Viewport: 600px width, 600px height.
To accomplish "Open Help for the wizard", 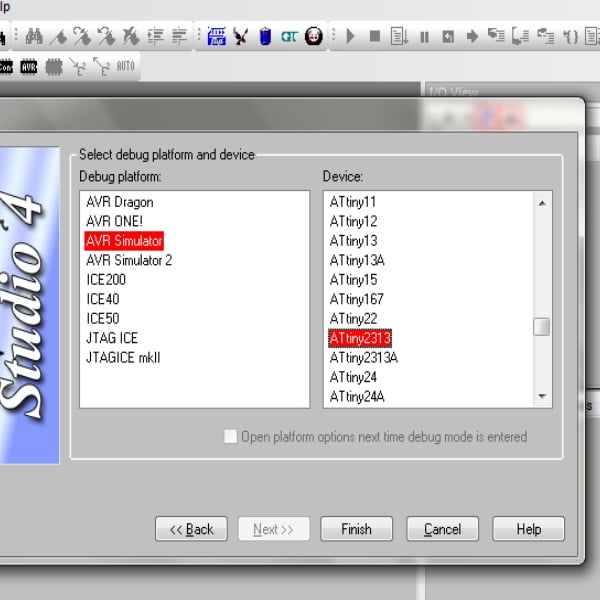I will click(x=528, y=529).
